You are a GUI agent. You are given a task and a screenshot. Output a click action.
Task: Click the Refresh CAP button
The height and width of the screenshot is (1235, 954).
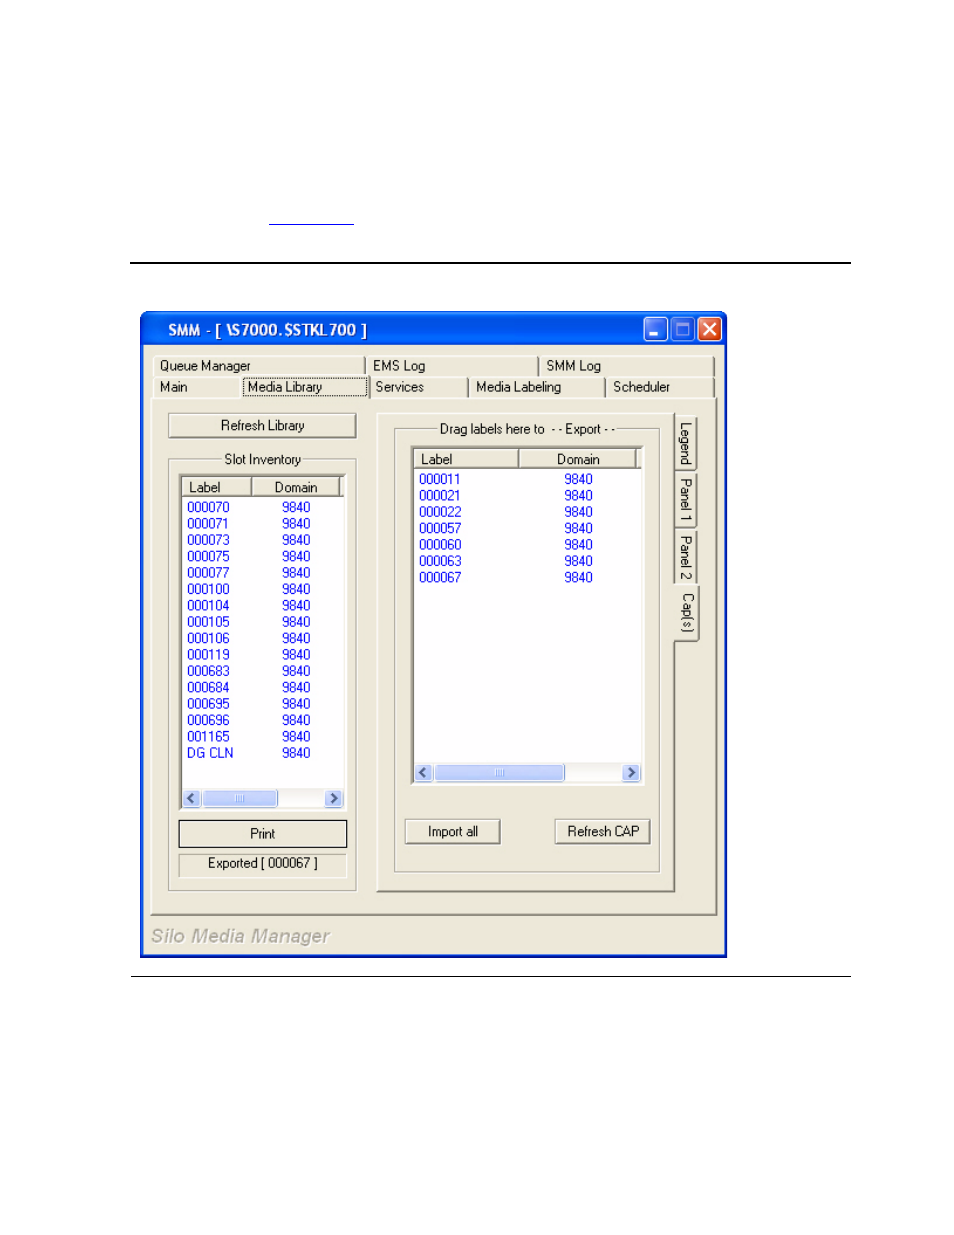click(x=603, y=832)
